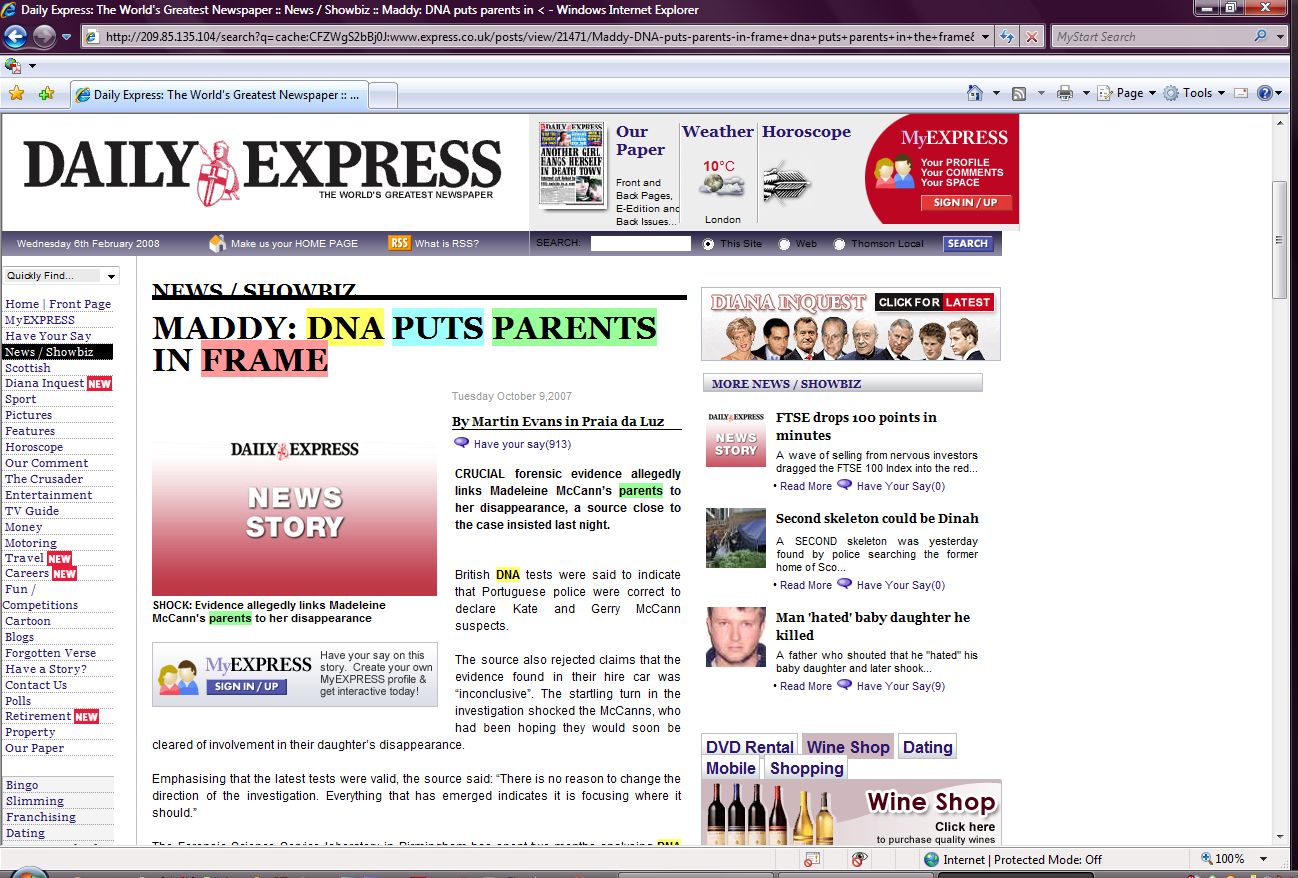
Task: Open the 'Quickly Find...' dropdown
Action: tap(61, 276)
